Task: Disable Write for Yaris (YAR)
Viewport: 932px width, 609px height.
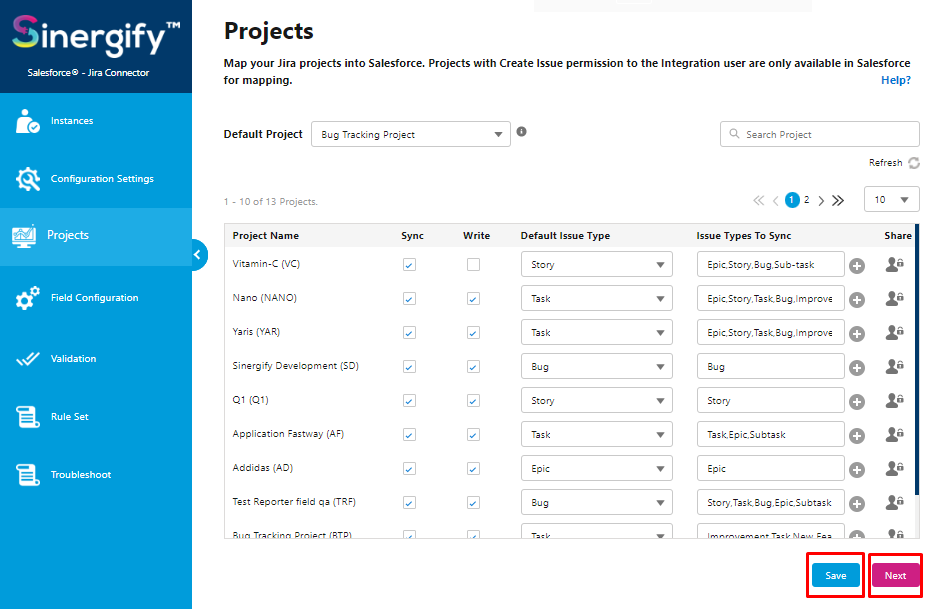Action: [473, 333]
